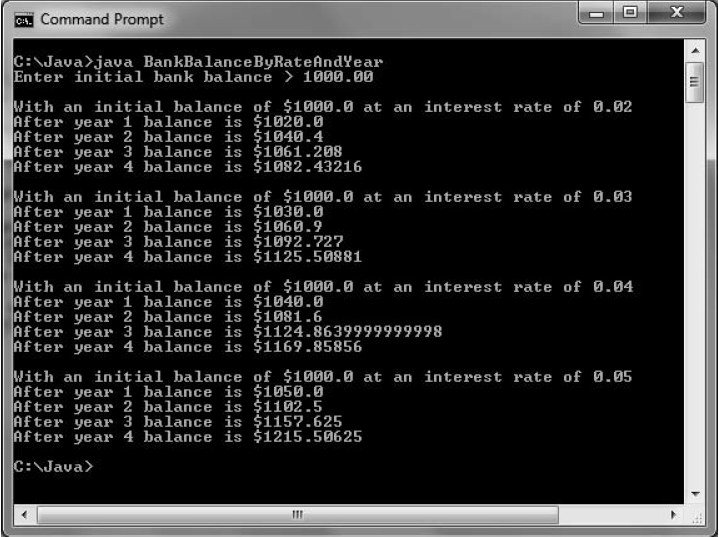This screenshot has width=719, height=537.
Task: Click the balance value $1060.9
Action: [x=288, y=227]
